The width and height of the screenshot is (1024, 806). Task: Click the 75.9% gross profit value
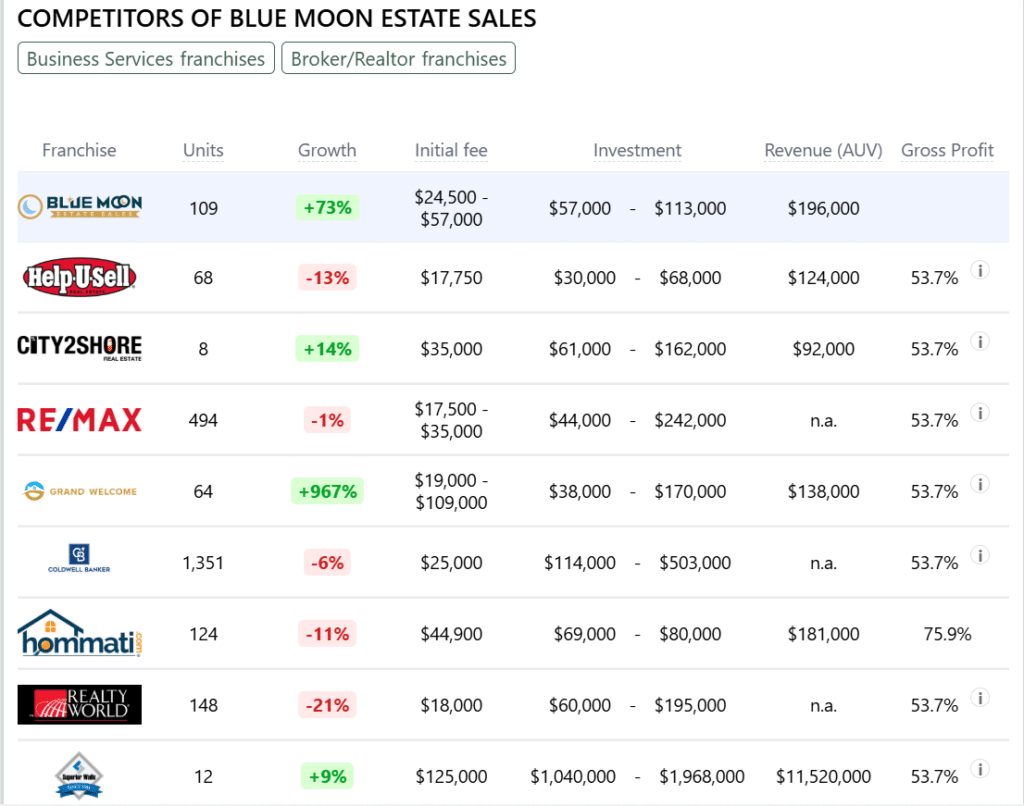pos(948,634)
